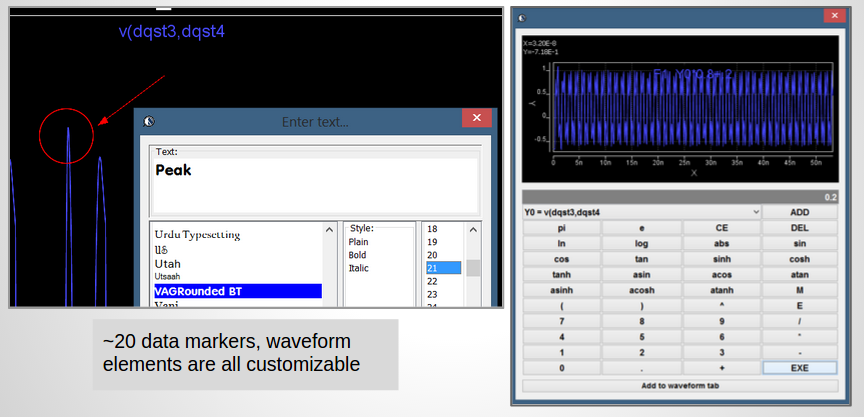Viewport: 864px width, 417px height.
Task: Click the calculator window's title bar icon
Action: (521, 16)
